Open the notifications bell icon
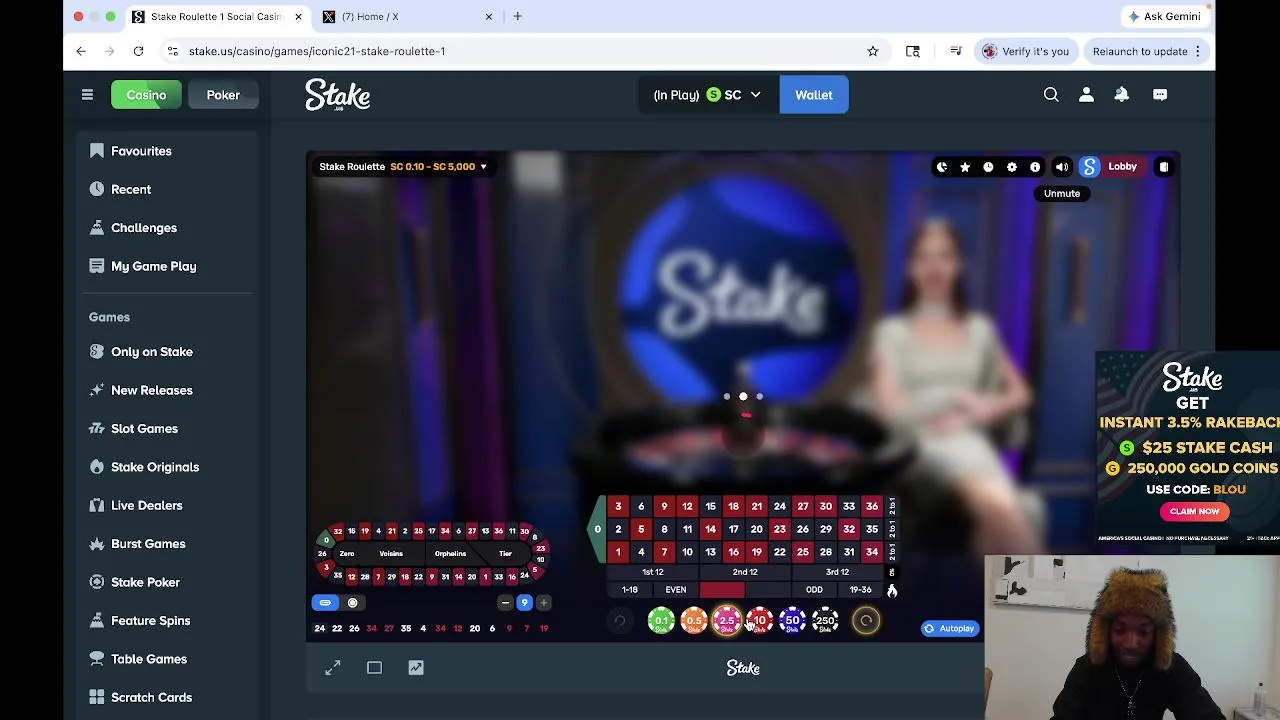Screen dimensions: 1280x720 click(x=1122, y=95)
